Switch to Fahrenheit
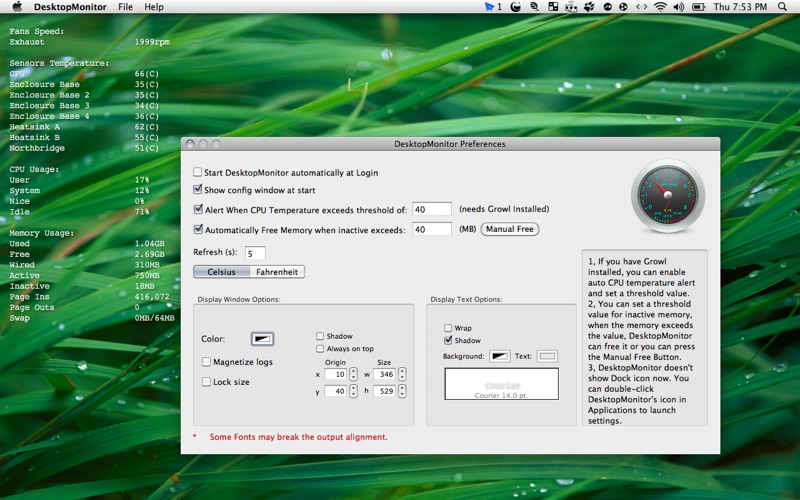This screenshot has width=800, height=500. pos(277,272)
